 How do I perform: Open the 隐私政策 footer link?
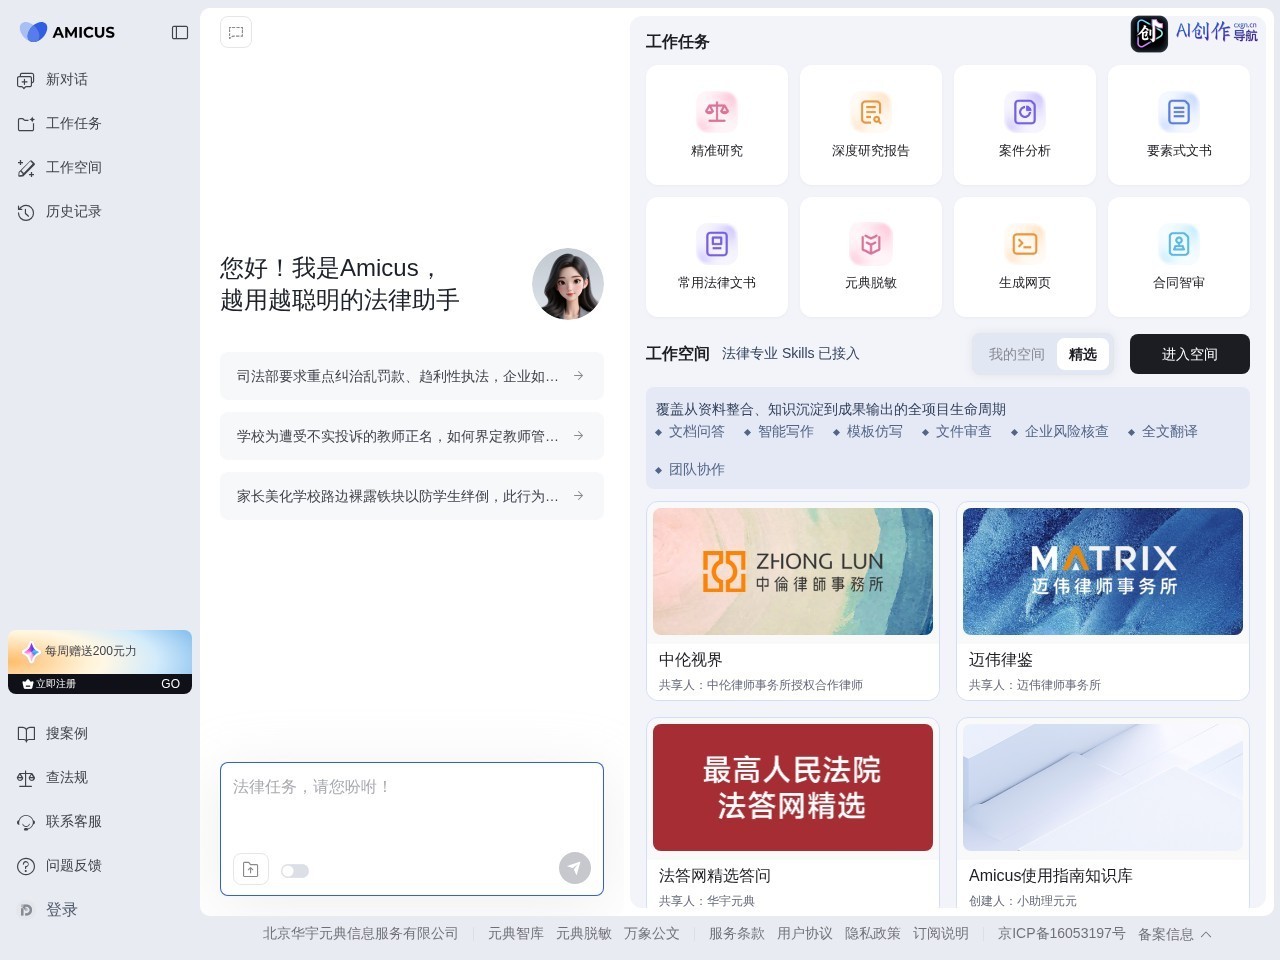[x=873, y=933]
